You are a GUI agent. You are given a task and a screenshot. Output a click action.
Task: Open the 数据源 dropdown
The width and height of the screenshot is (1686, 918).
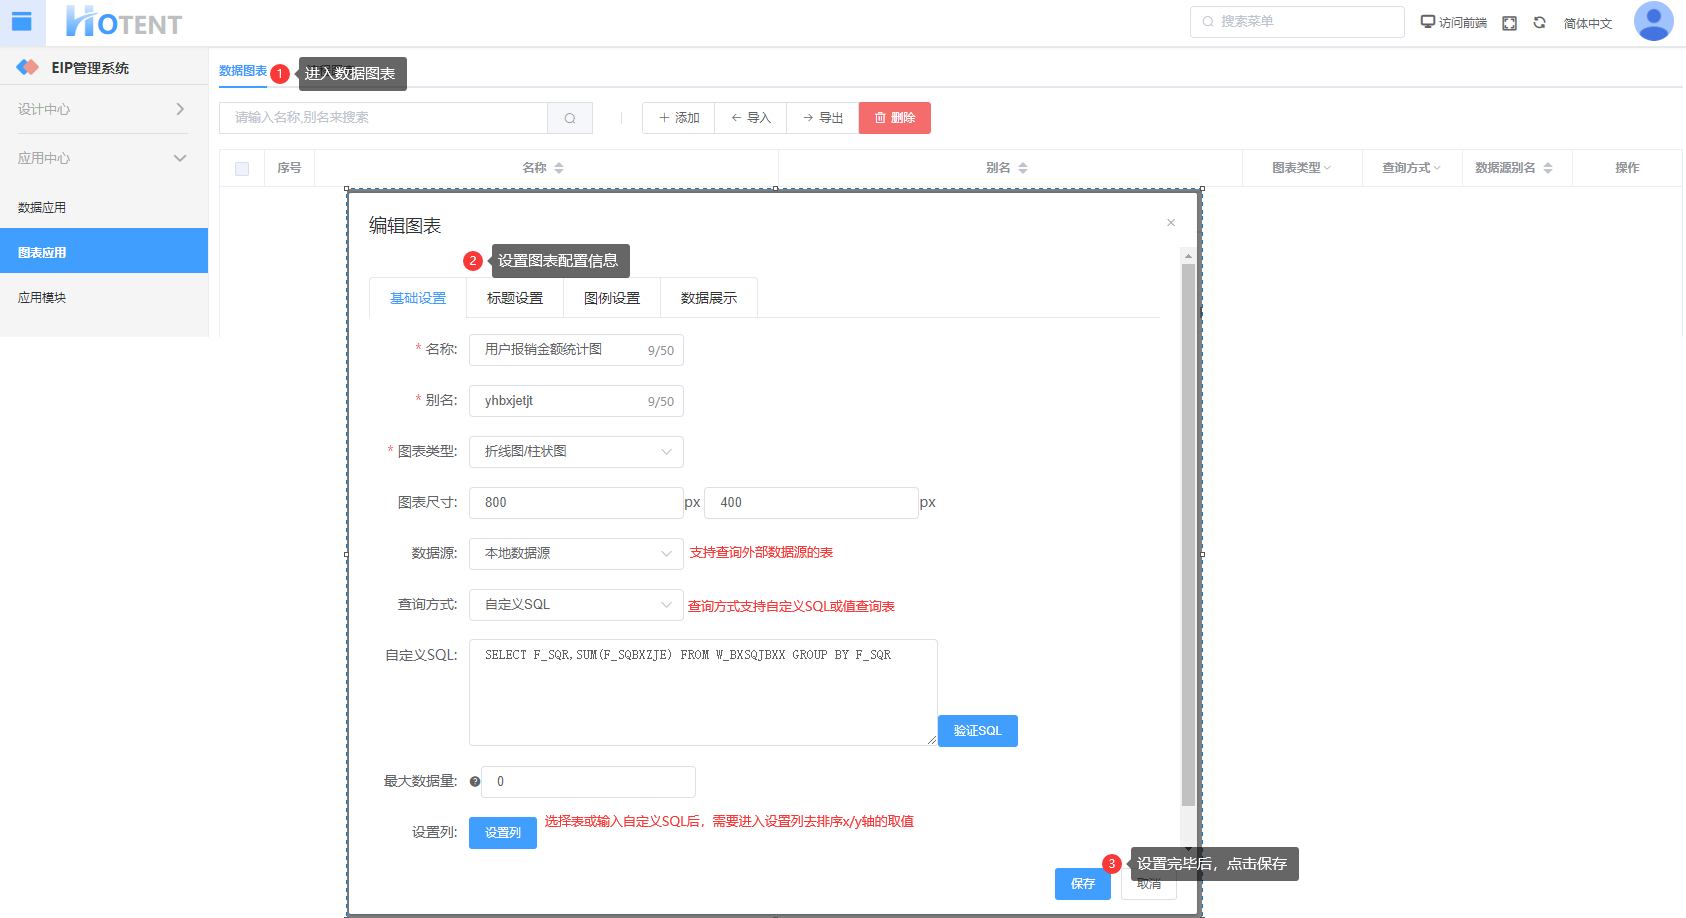pyautogui.click(x=576, y=554)
